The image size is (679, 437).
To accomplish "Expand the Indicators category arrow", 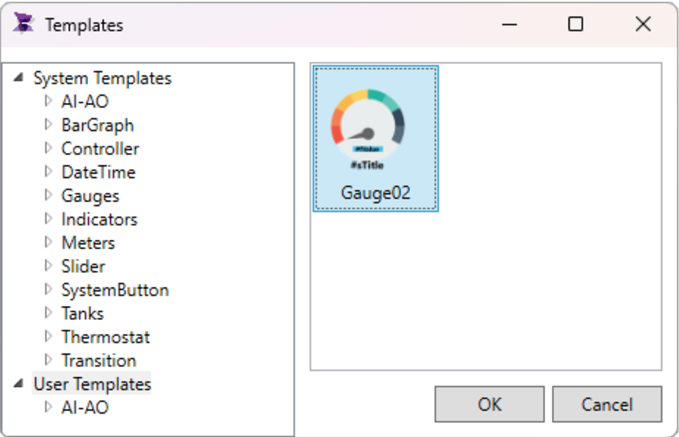I will [x=47, y=219].
